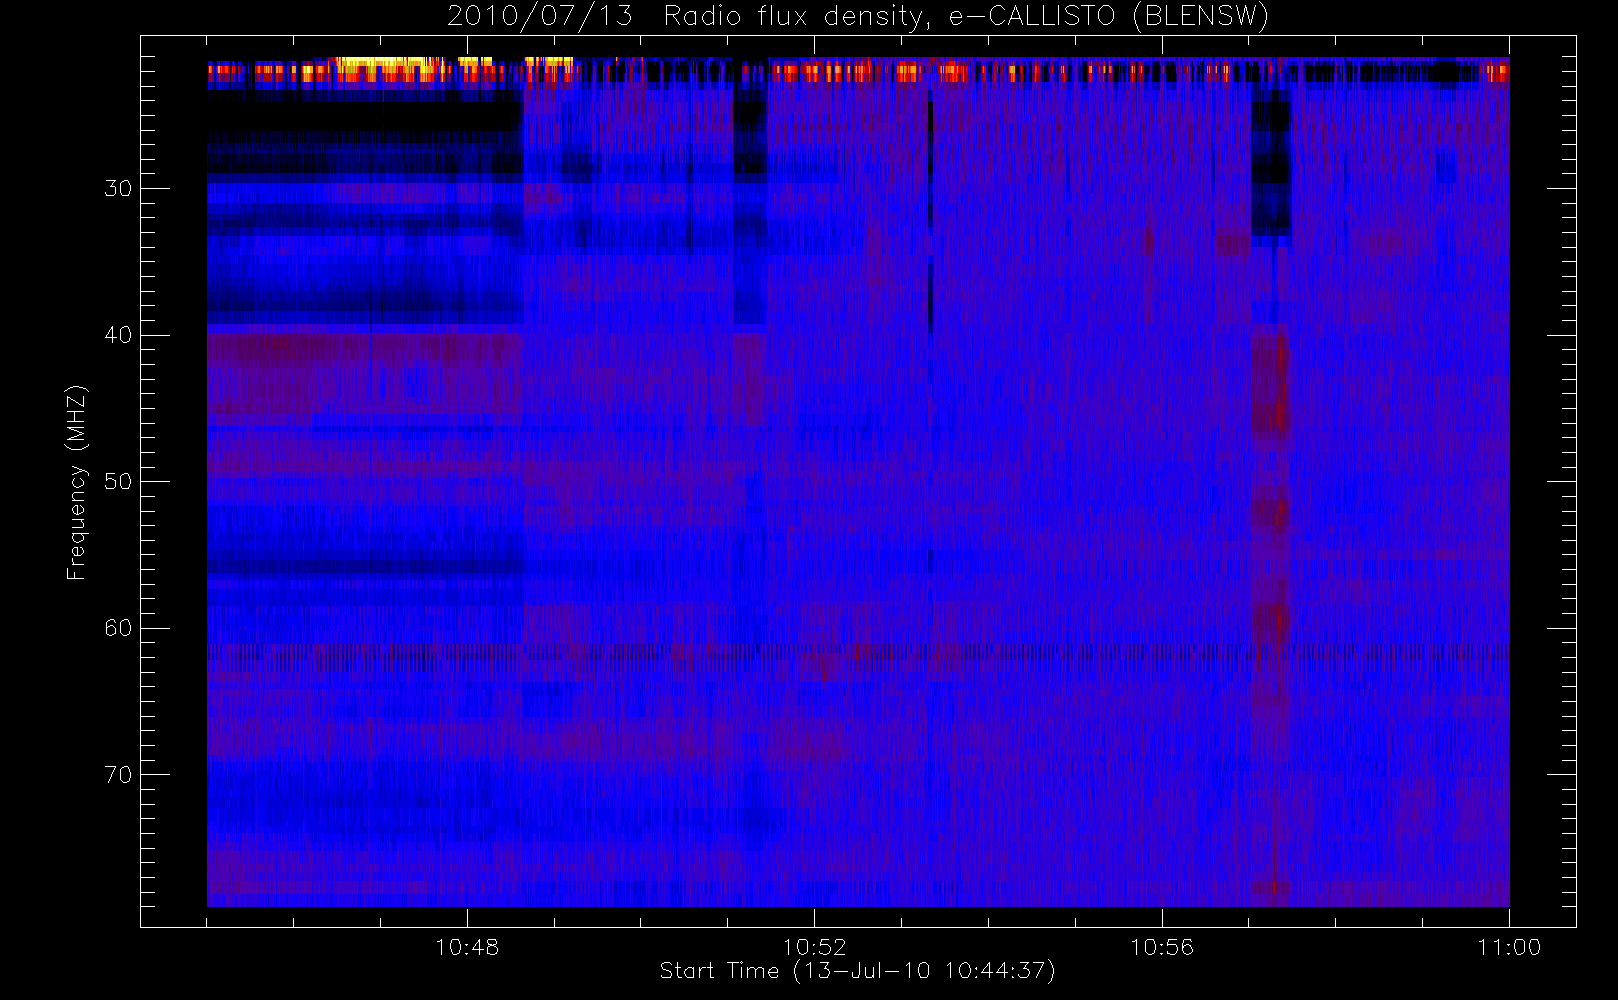This screenshot has width=1618, height=1000.
Task: Click the 'Start Time (13-Jul-10 10:44:37)' label
Action: (x=858, y=971)
